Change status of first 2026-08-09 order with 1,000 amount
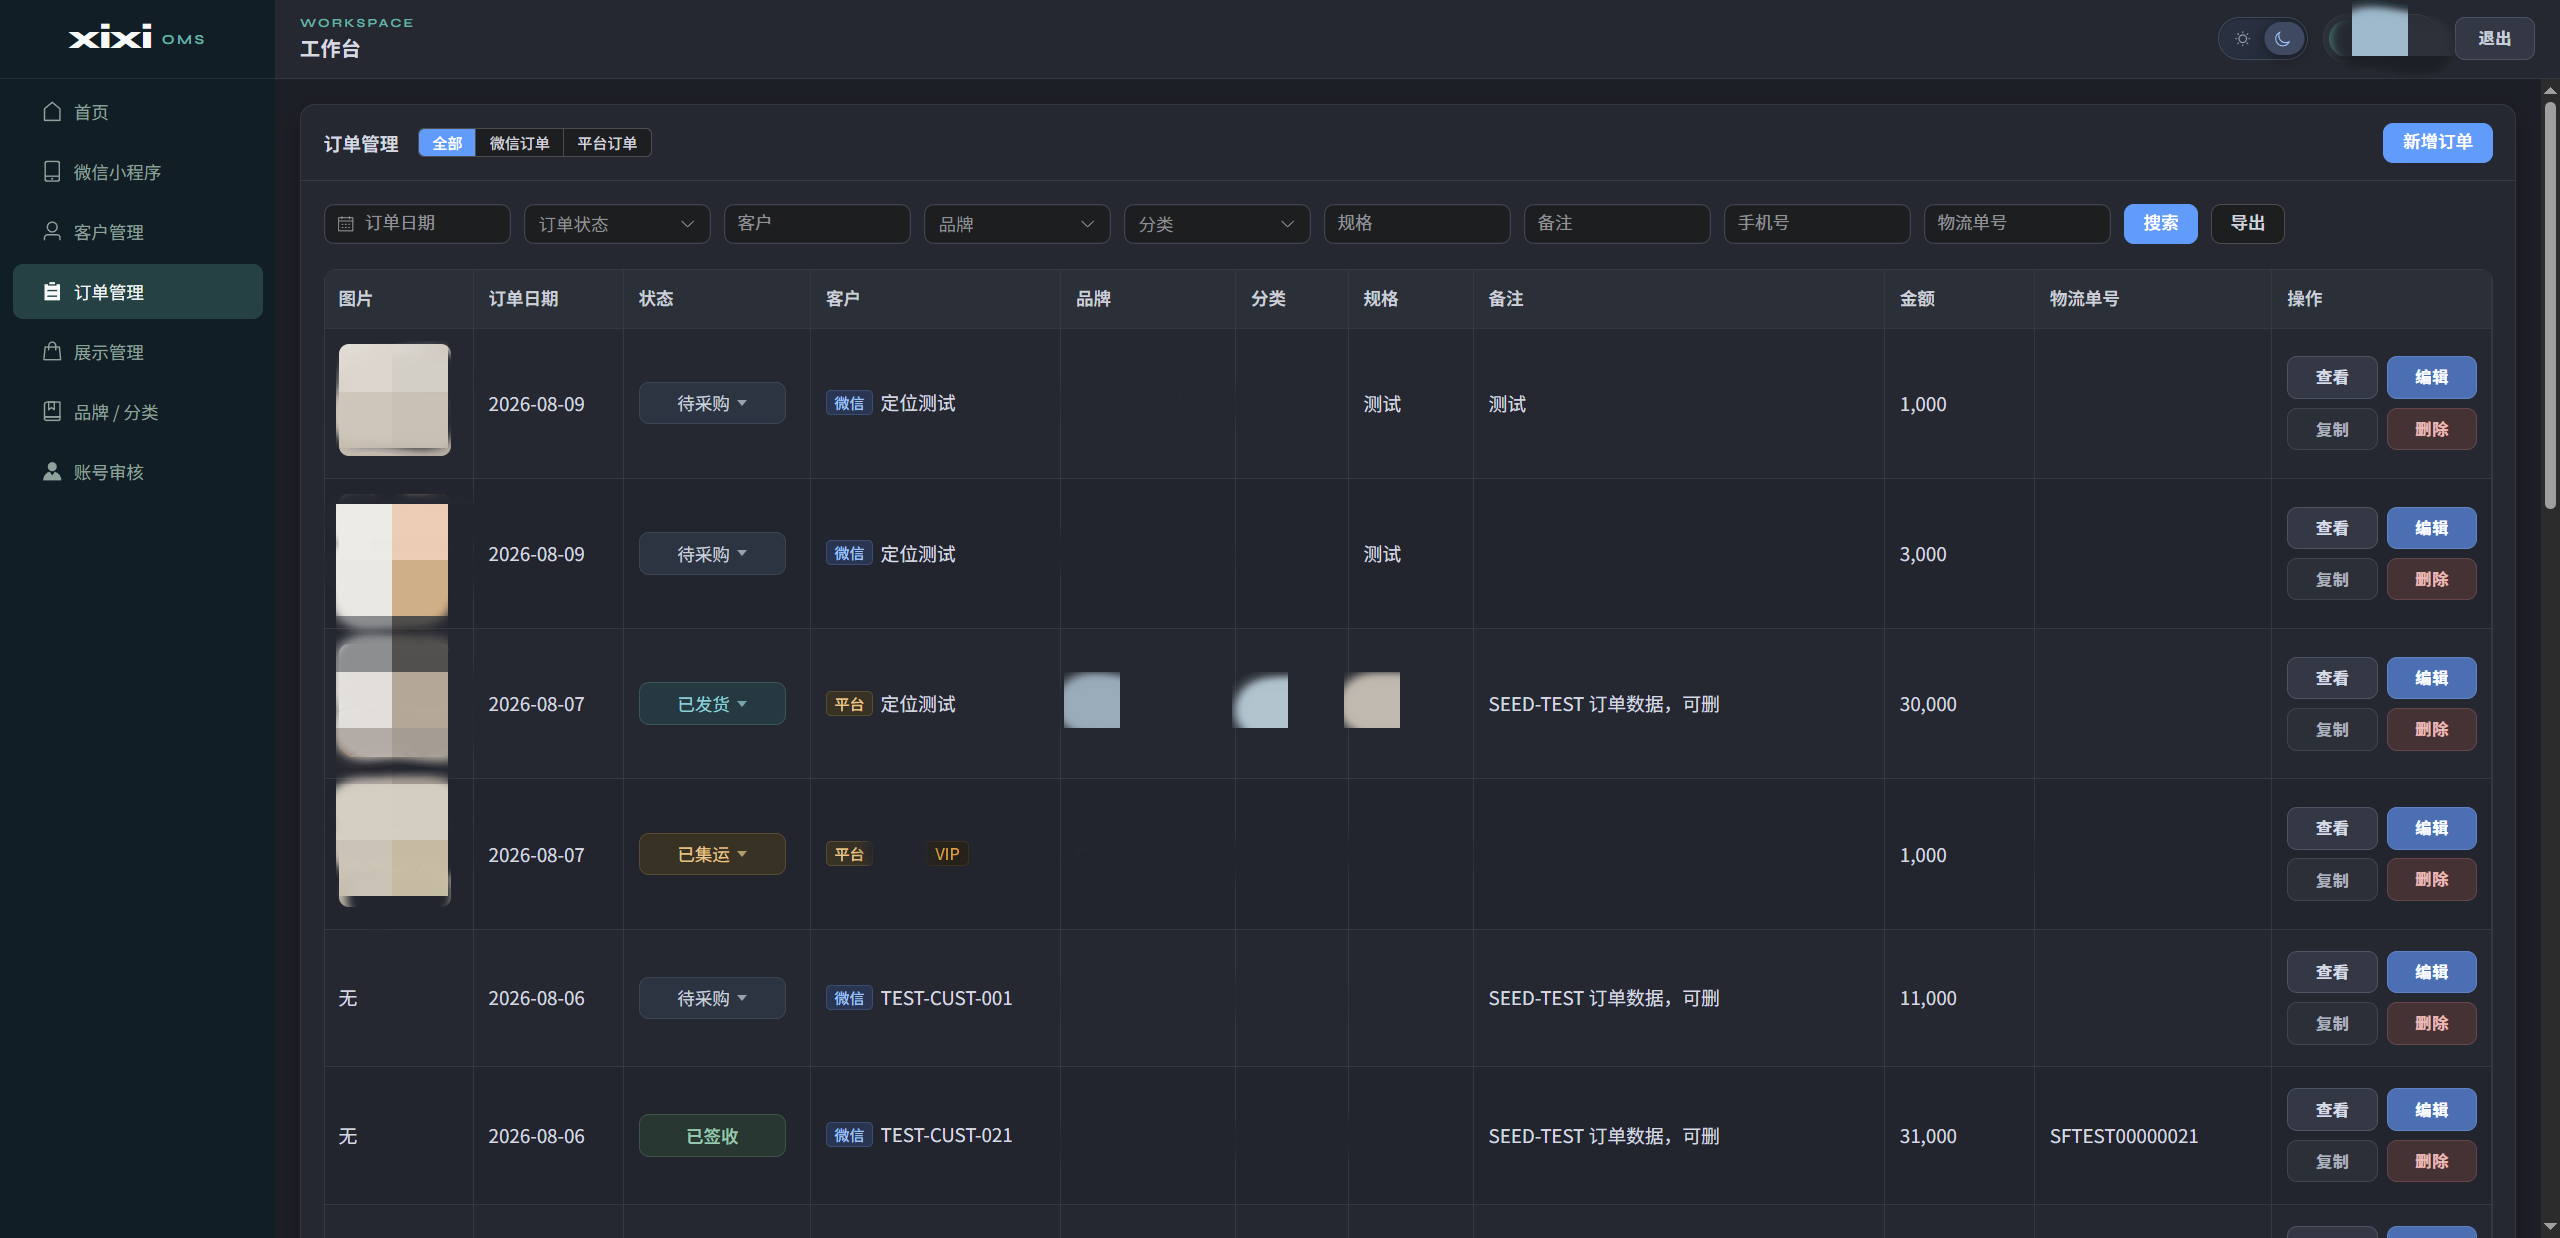Image resolution: width=2560 pixels, height=1238 pixels. (x=712, y=403)
